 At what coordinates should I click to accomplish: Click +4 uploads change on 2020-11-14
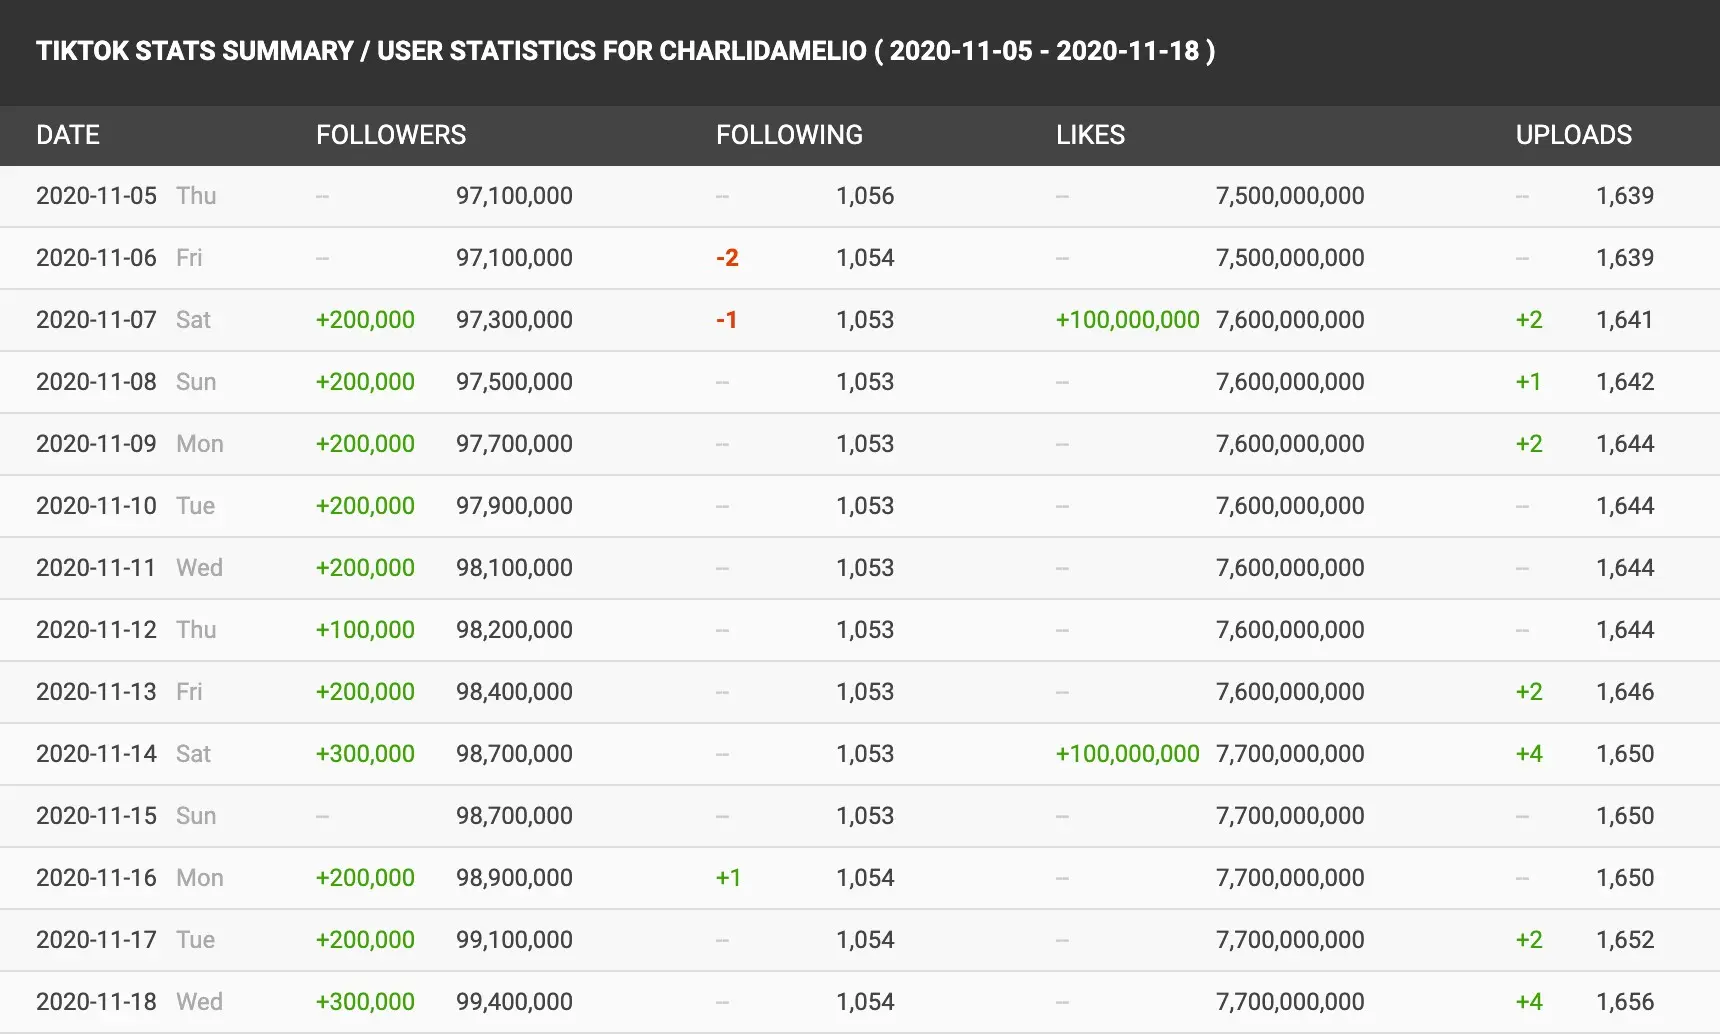1529,754
